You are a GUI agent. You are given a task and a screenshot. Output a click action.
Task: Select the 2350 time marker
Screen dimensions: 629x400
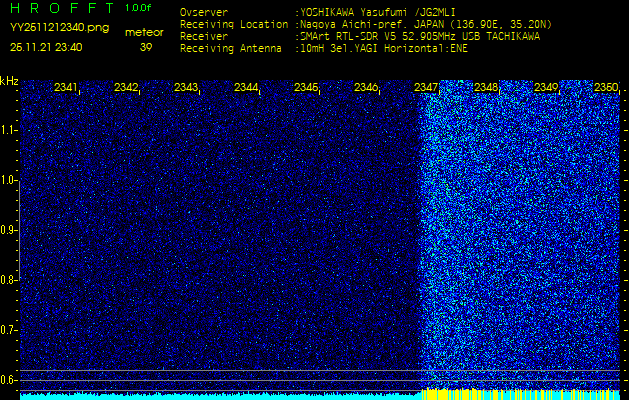click(606, 88)
